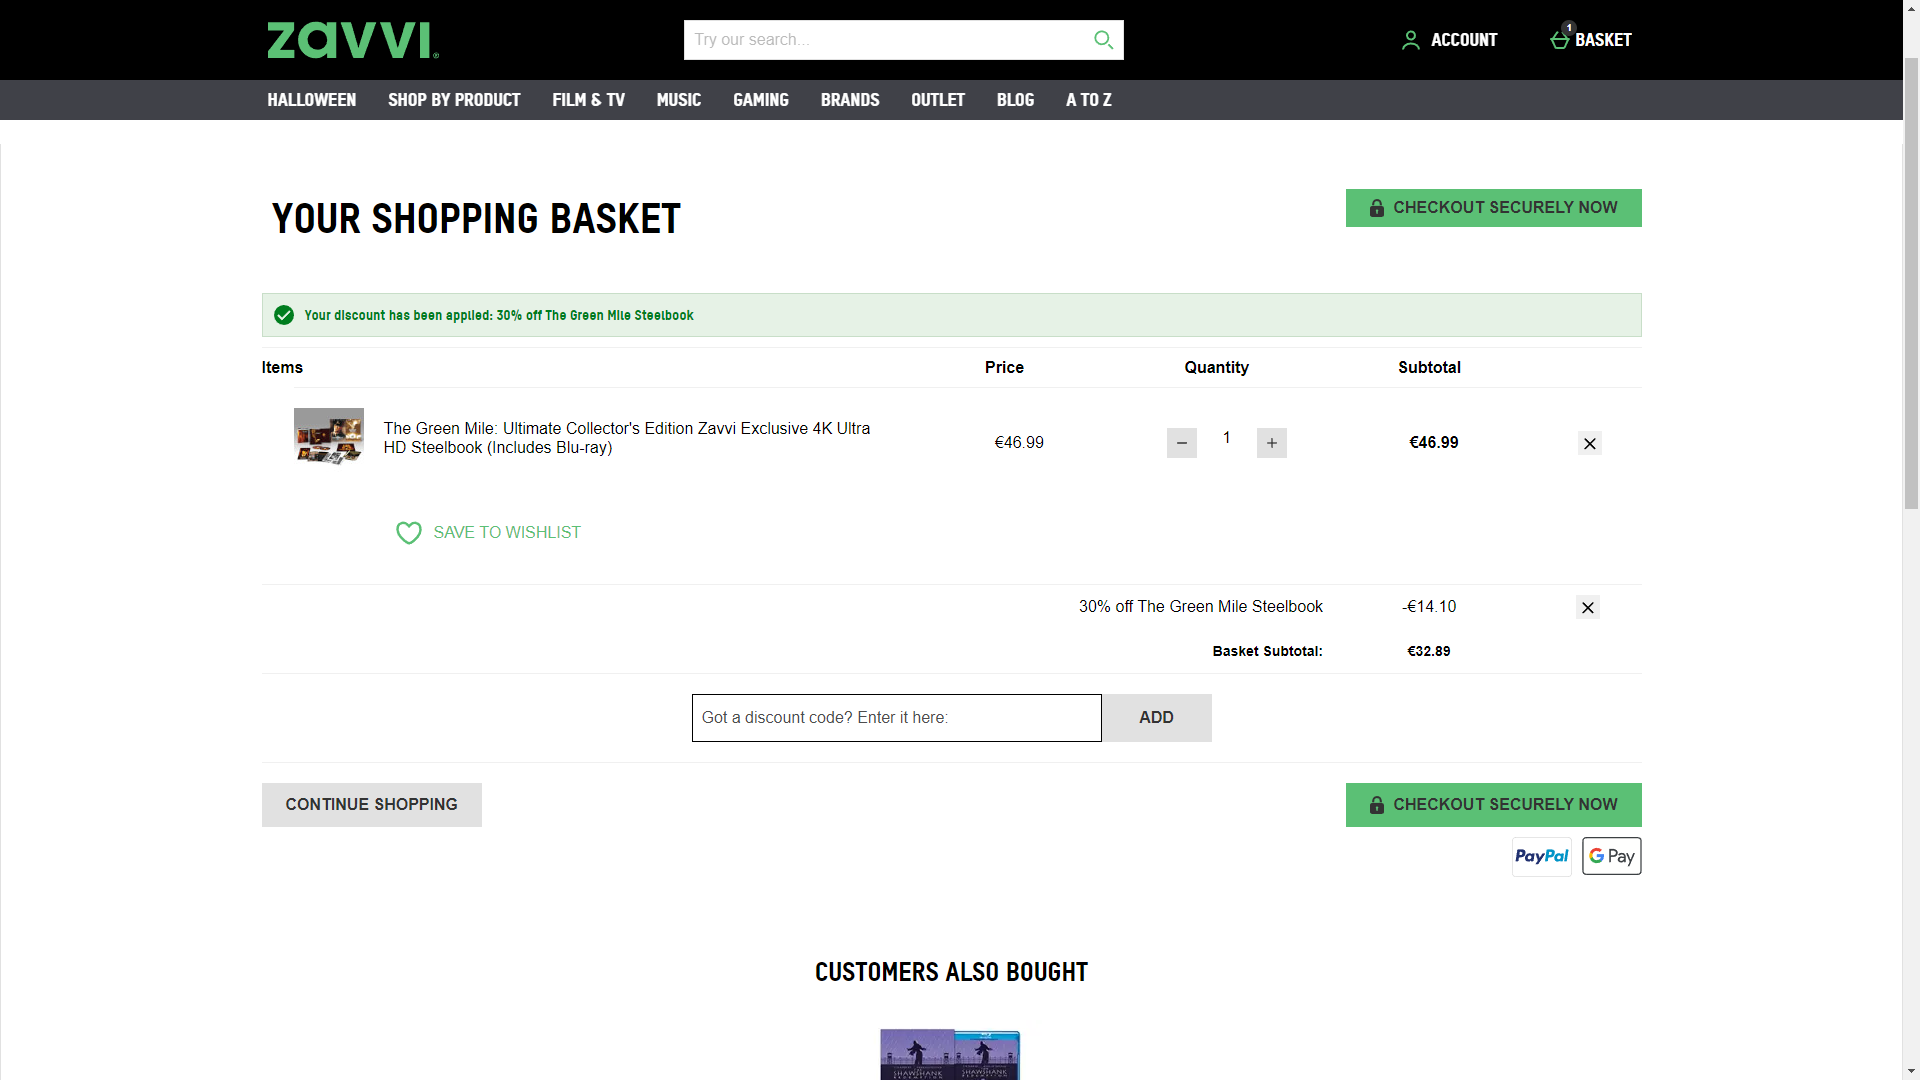This screenshot has height=1080, width=1920.
Task: Click top Checkout Securely Now button
Action: [1493, 208]
